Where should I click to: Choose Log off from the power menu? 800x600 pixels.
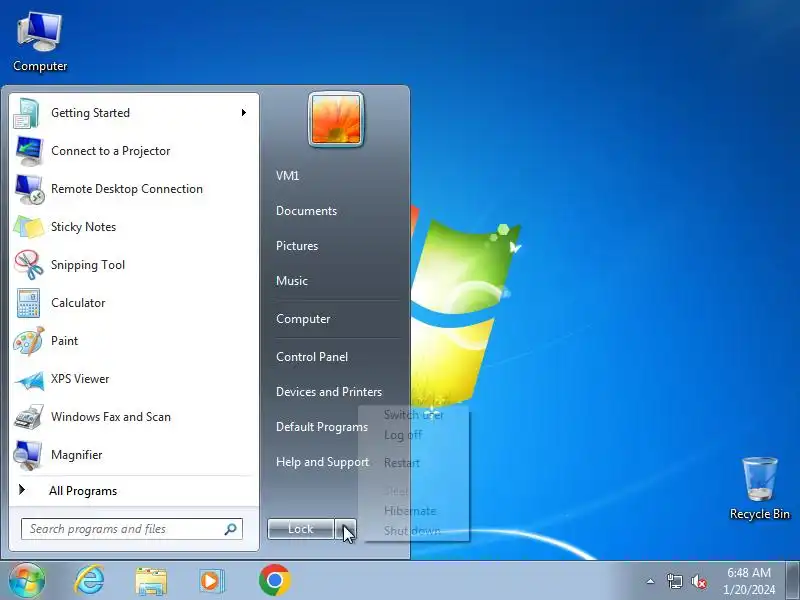click(x=403, y=435)
